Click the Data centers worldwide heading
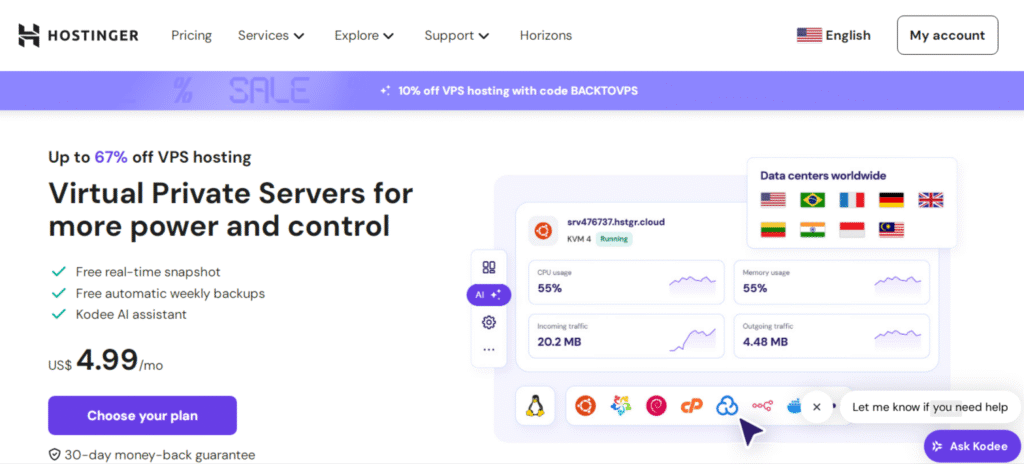1024x464 pixels. [823, 175]
